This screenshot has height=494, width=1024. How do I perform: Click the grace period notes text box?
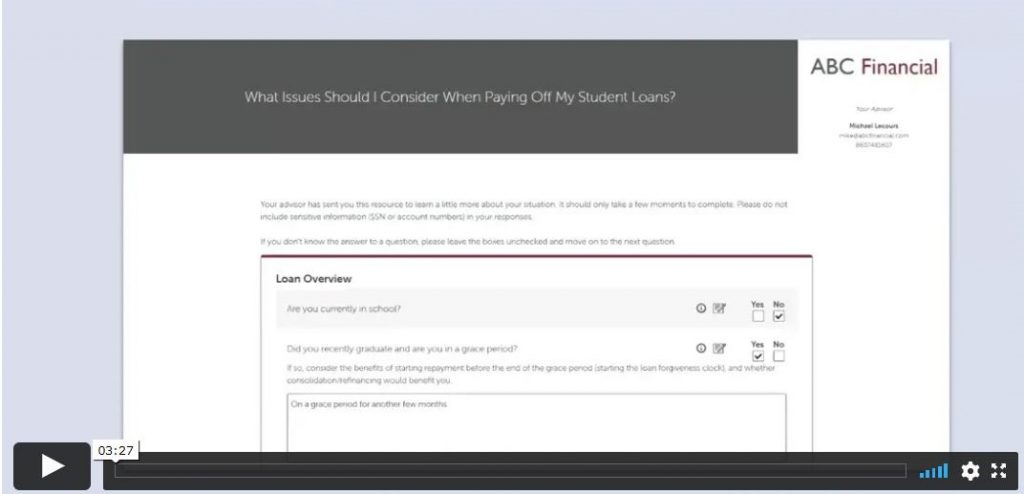click(x=536, y=423)
